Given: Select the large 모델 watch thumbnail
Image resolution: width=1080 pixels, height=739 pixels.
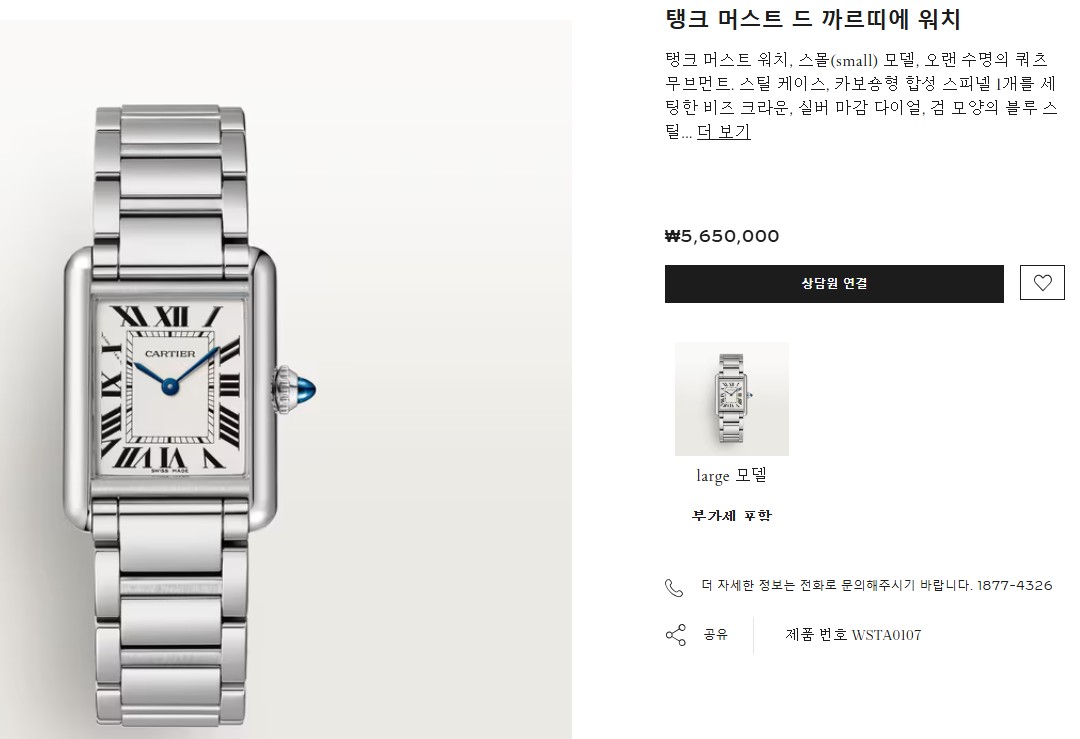Looking at the screenshot, I should (731, 399).
